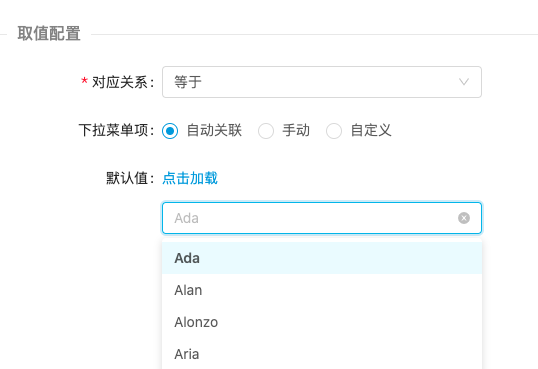Click the 自定义 option label text
Viewport: 538px width, 369px height.
pyautogui.click(x=371, y=130)
